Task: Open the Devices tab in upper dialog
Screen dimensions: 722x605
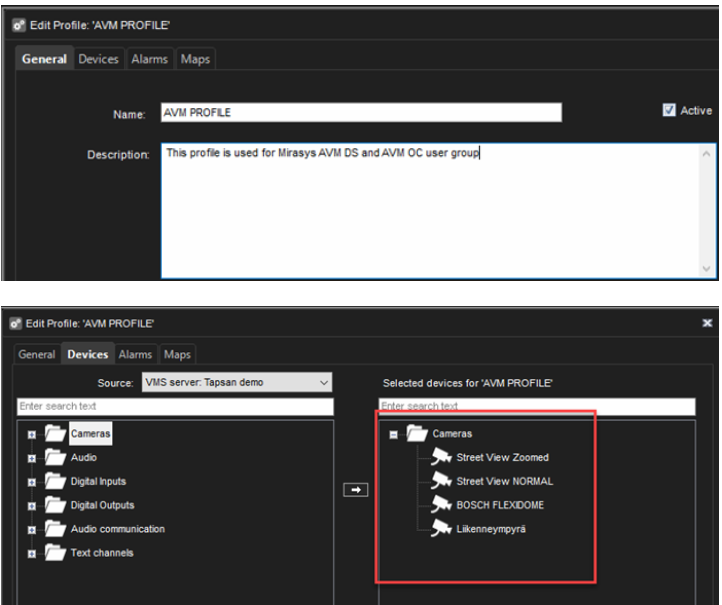Action: pyautogui.click(x=98, y=59)
